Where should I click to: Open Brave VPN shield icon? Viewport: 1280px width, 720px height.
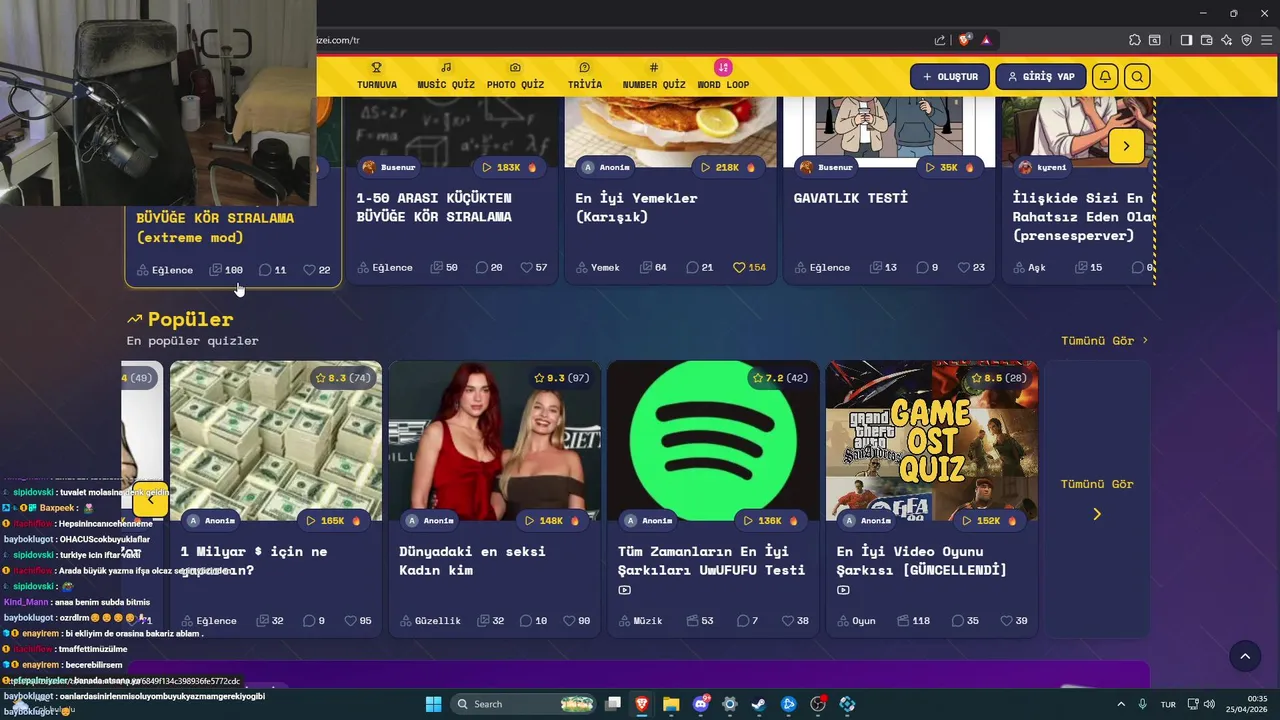coord(1247,40)
